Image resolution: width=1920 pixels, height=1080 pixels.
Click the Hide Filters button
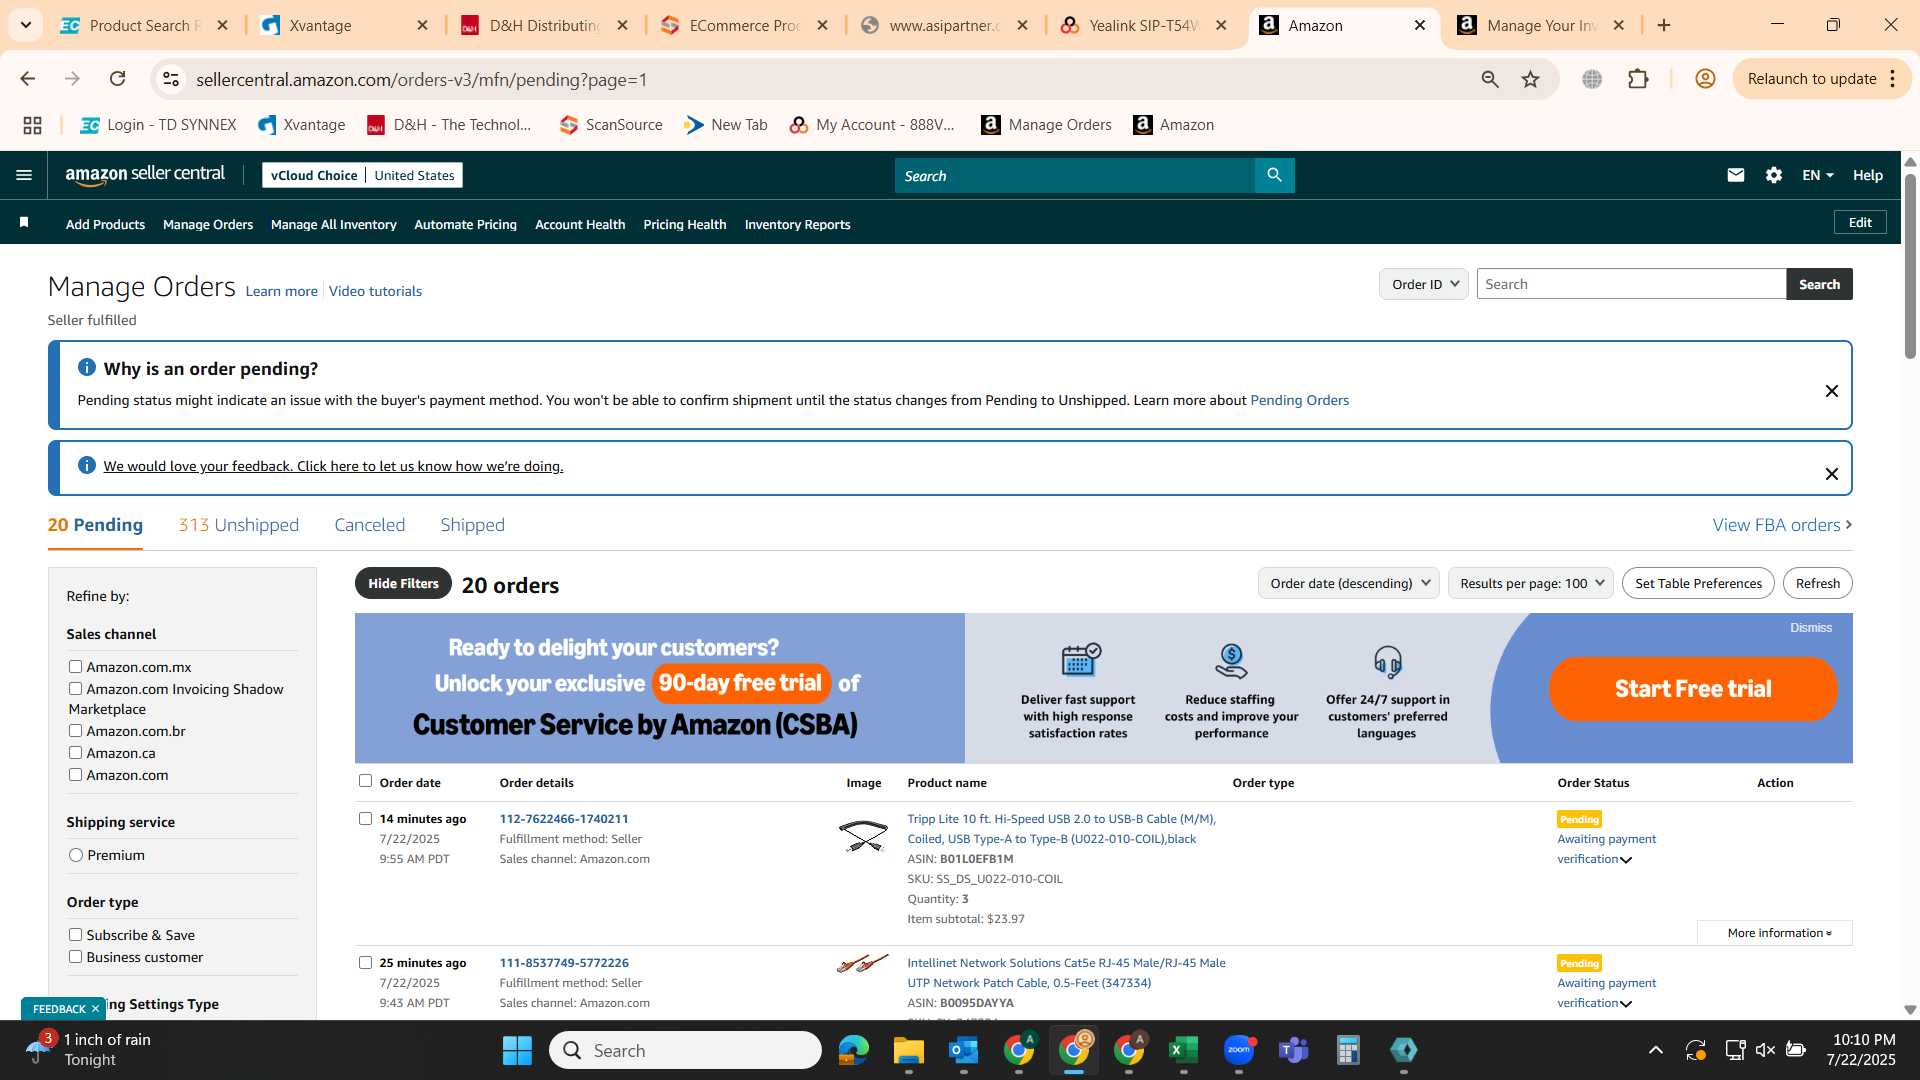click(403, 583)
